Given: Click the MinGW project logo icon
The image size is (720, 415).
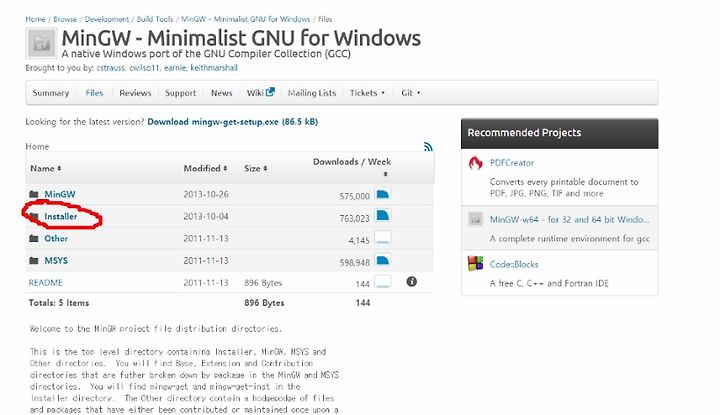Looking at the screenshot, I should pyautogui.click(x=41, y=43).
